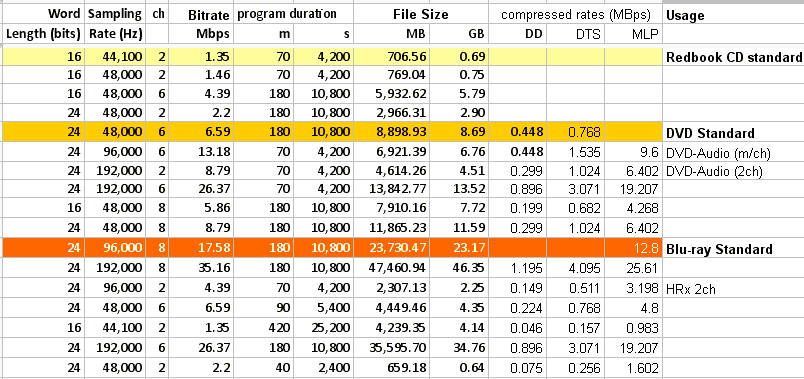Screen dimensions: 804x379
Task: Select the DTS column subheader
Action: coord(576,34)
